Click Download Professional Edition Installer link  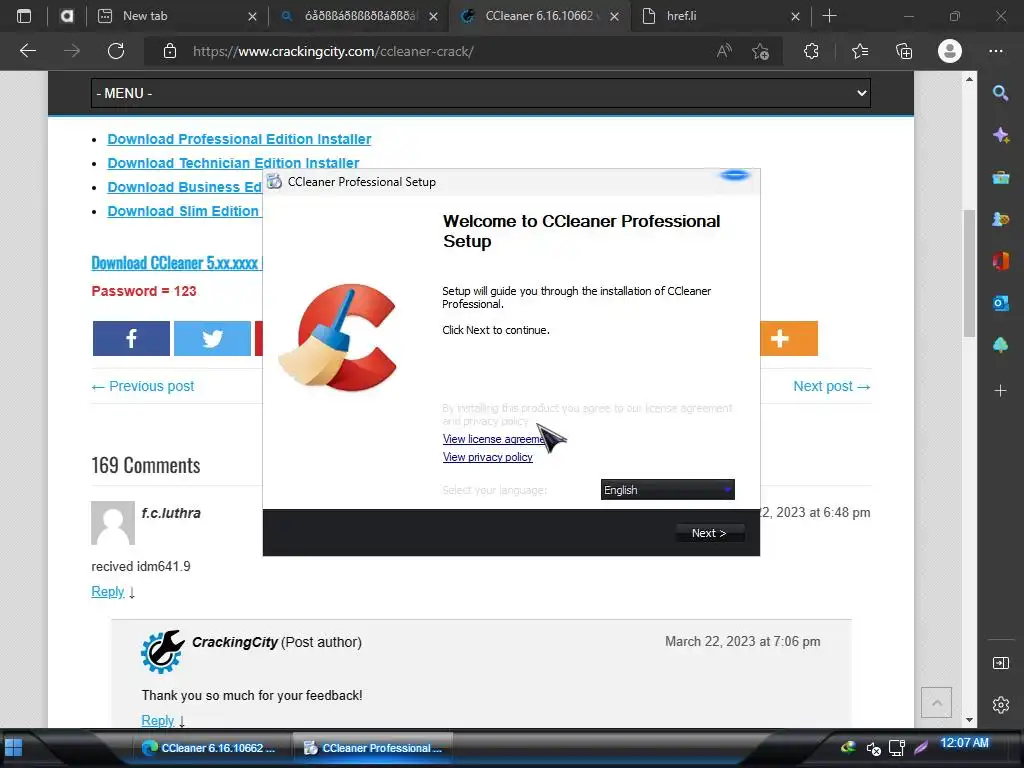coord(239,139)
